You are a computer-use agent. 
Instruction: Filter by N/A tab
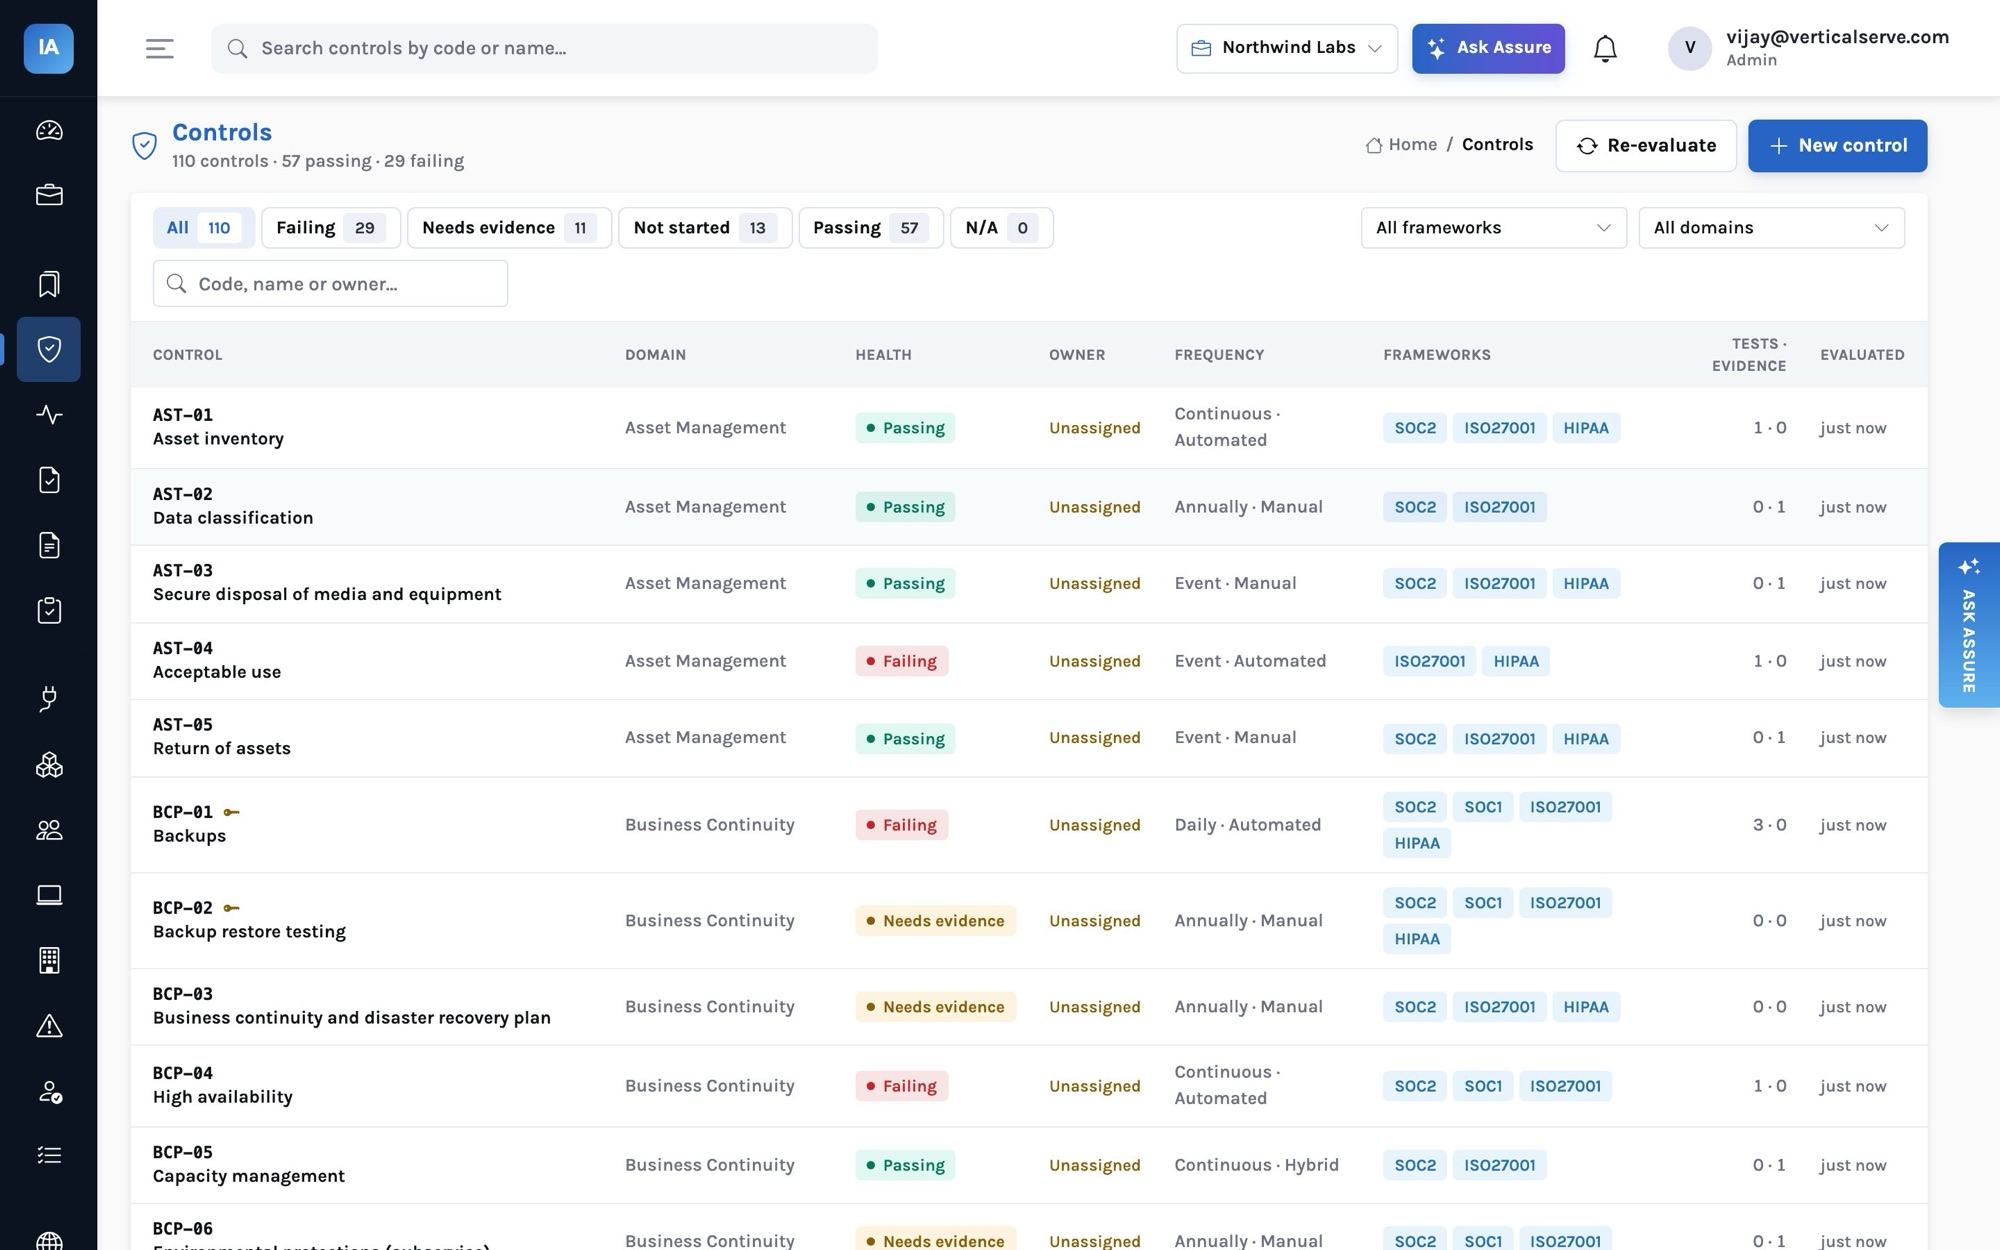[1001, 228]
